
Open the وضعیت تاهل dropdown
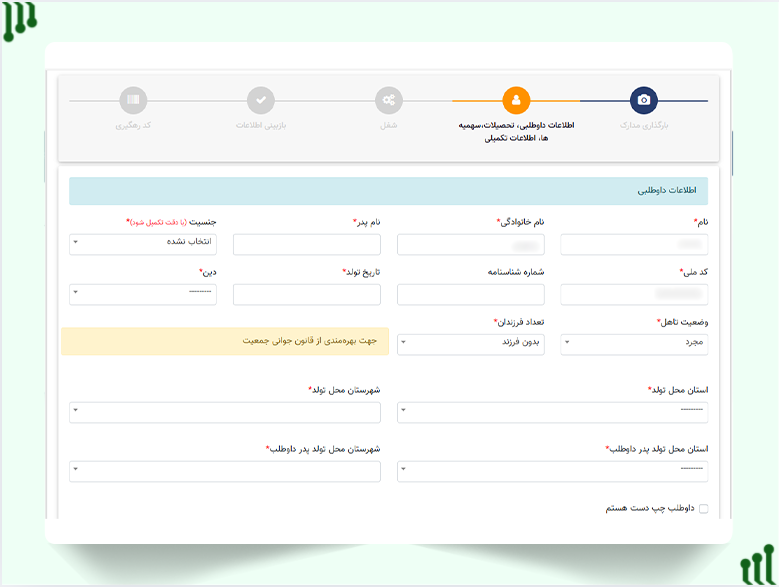pyautogui.click(x=634, y=345)
